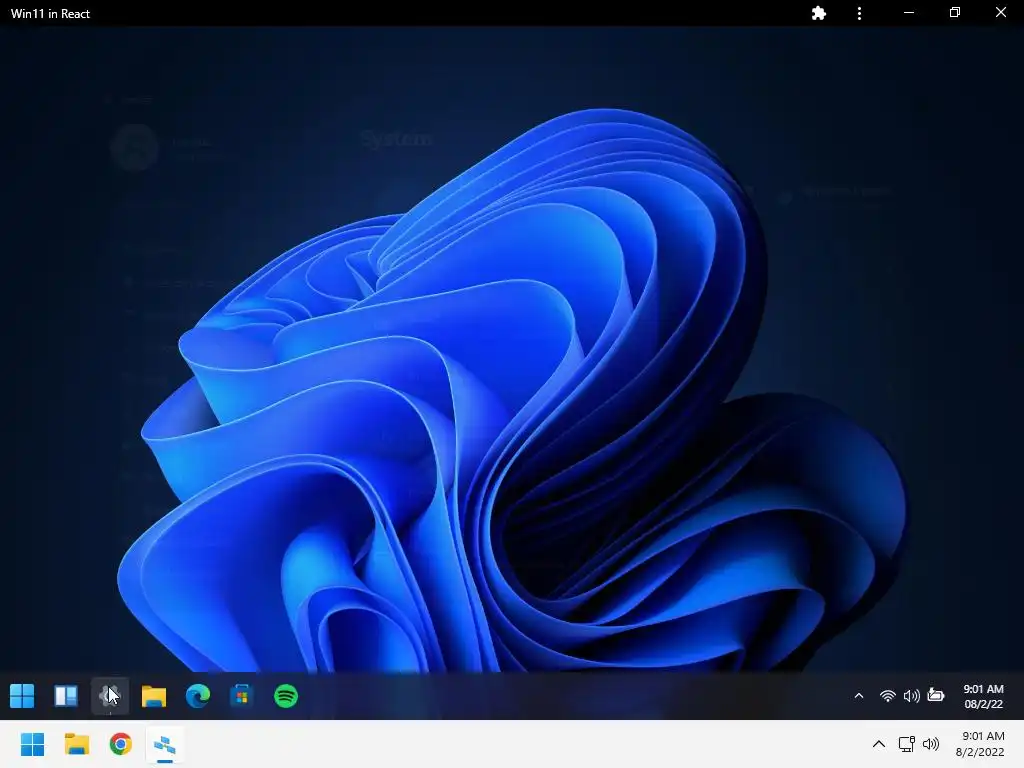Image resolution: width=1024 pixels, height=768 pixels.
Task: Open host Windows Start button
Action: click(32, 744)
